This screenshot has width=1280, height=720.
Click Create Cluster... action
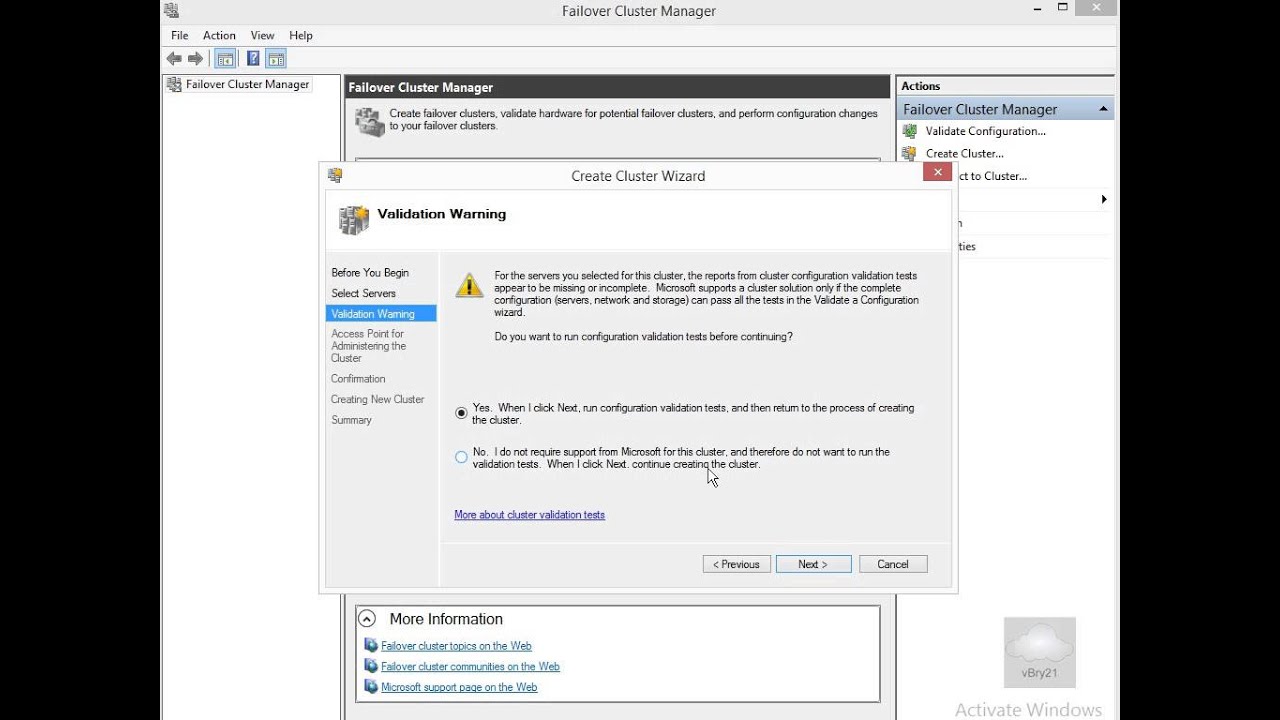point(965,153)
